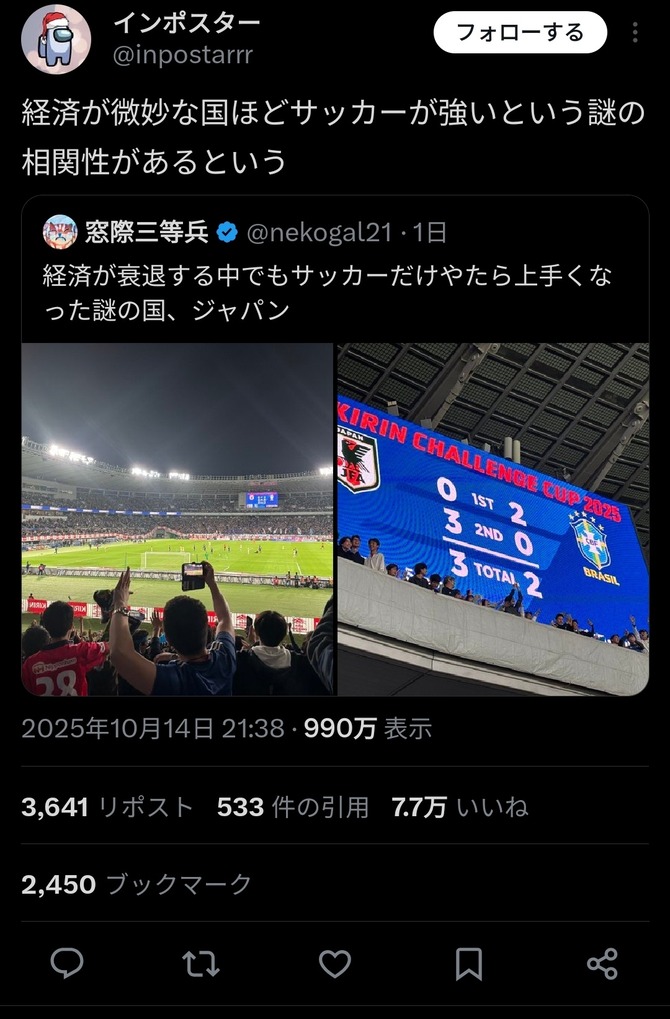Viewport: 670px width, 1019px height.
Task: Tap the reply speech bubble icon
Action: (67, 963)
